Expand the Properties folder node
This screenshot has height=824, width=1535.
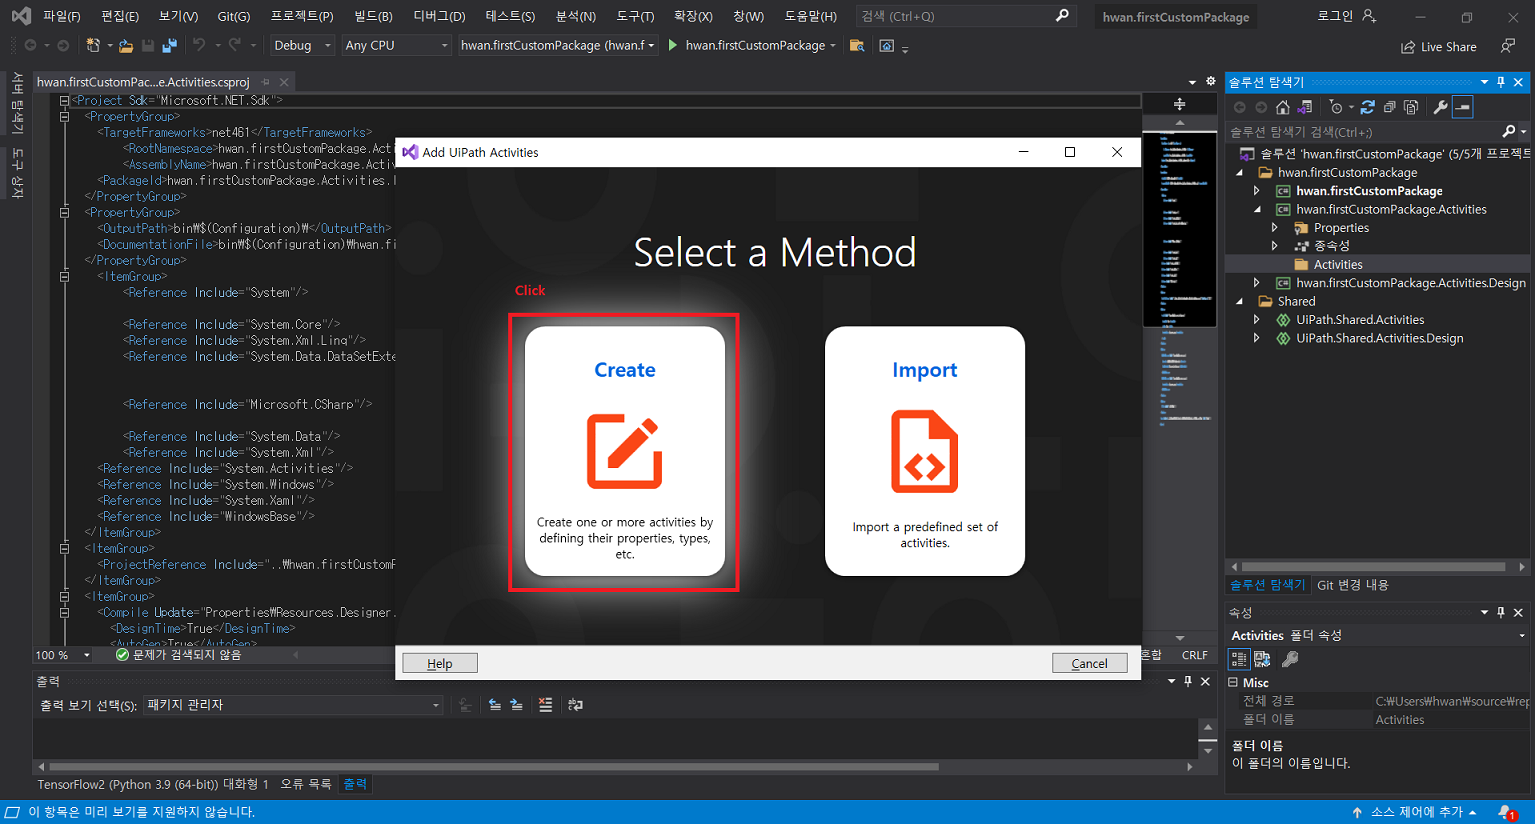coord(1275,228)
